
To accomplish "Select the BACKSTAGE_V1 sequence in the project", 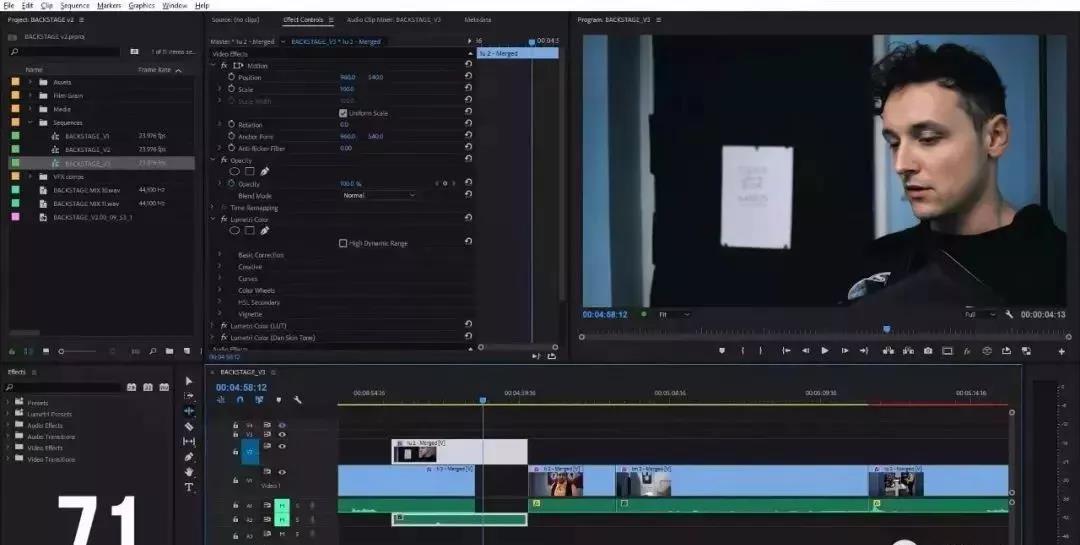I will coord(87,135).
